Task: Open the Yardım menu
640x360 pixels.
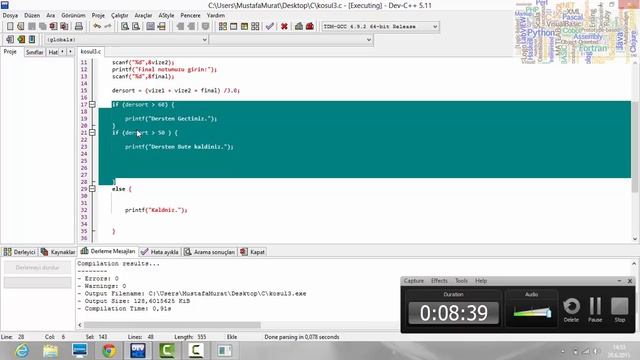Action: 216,16
